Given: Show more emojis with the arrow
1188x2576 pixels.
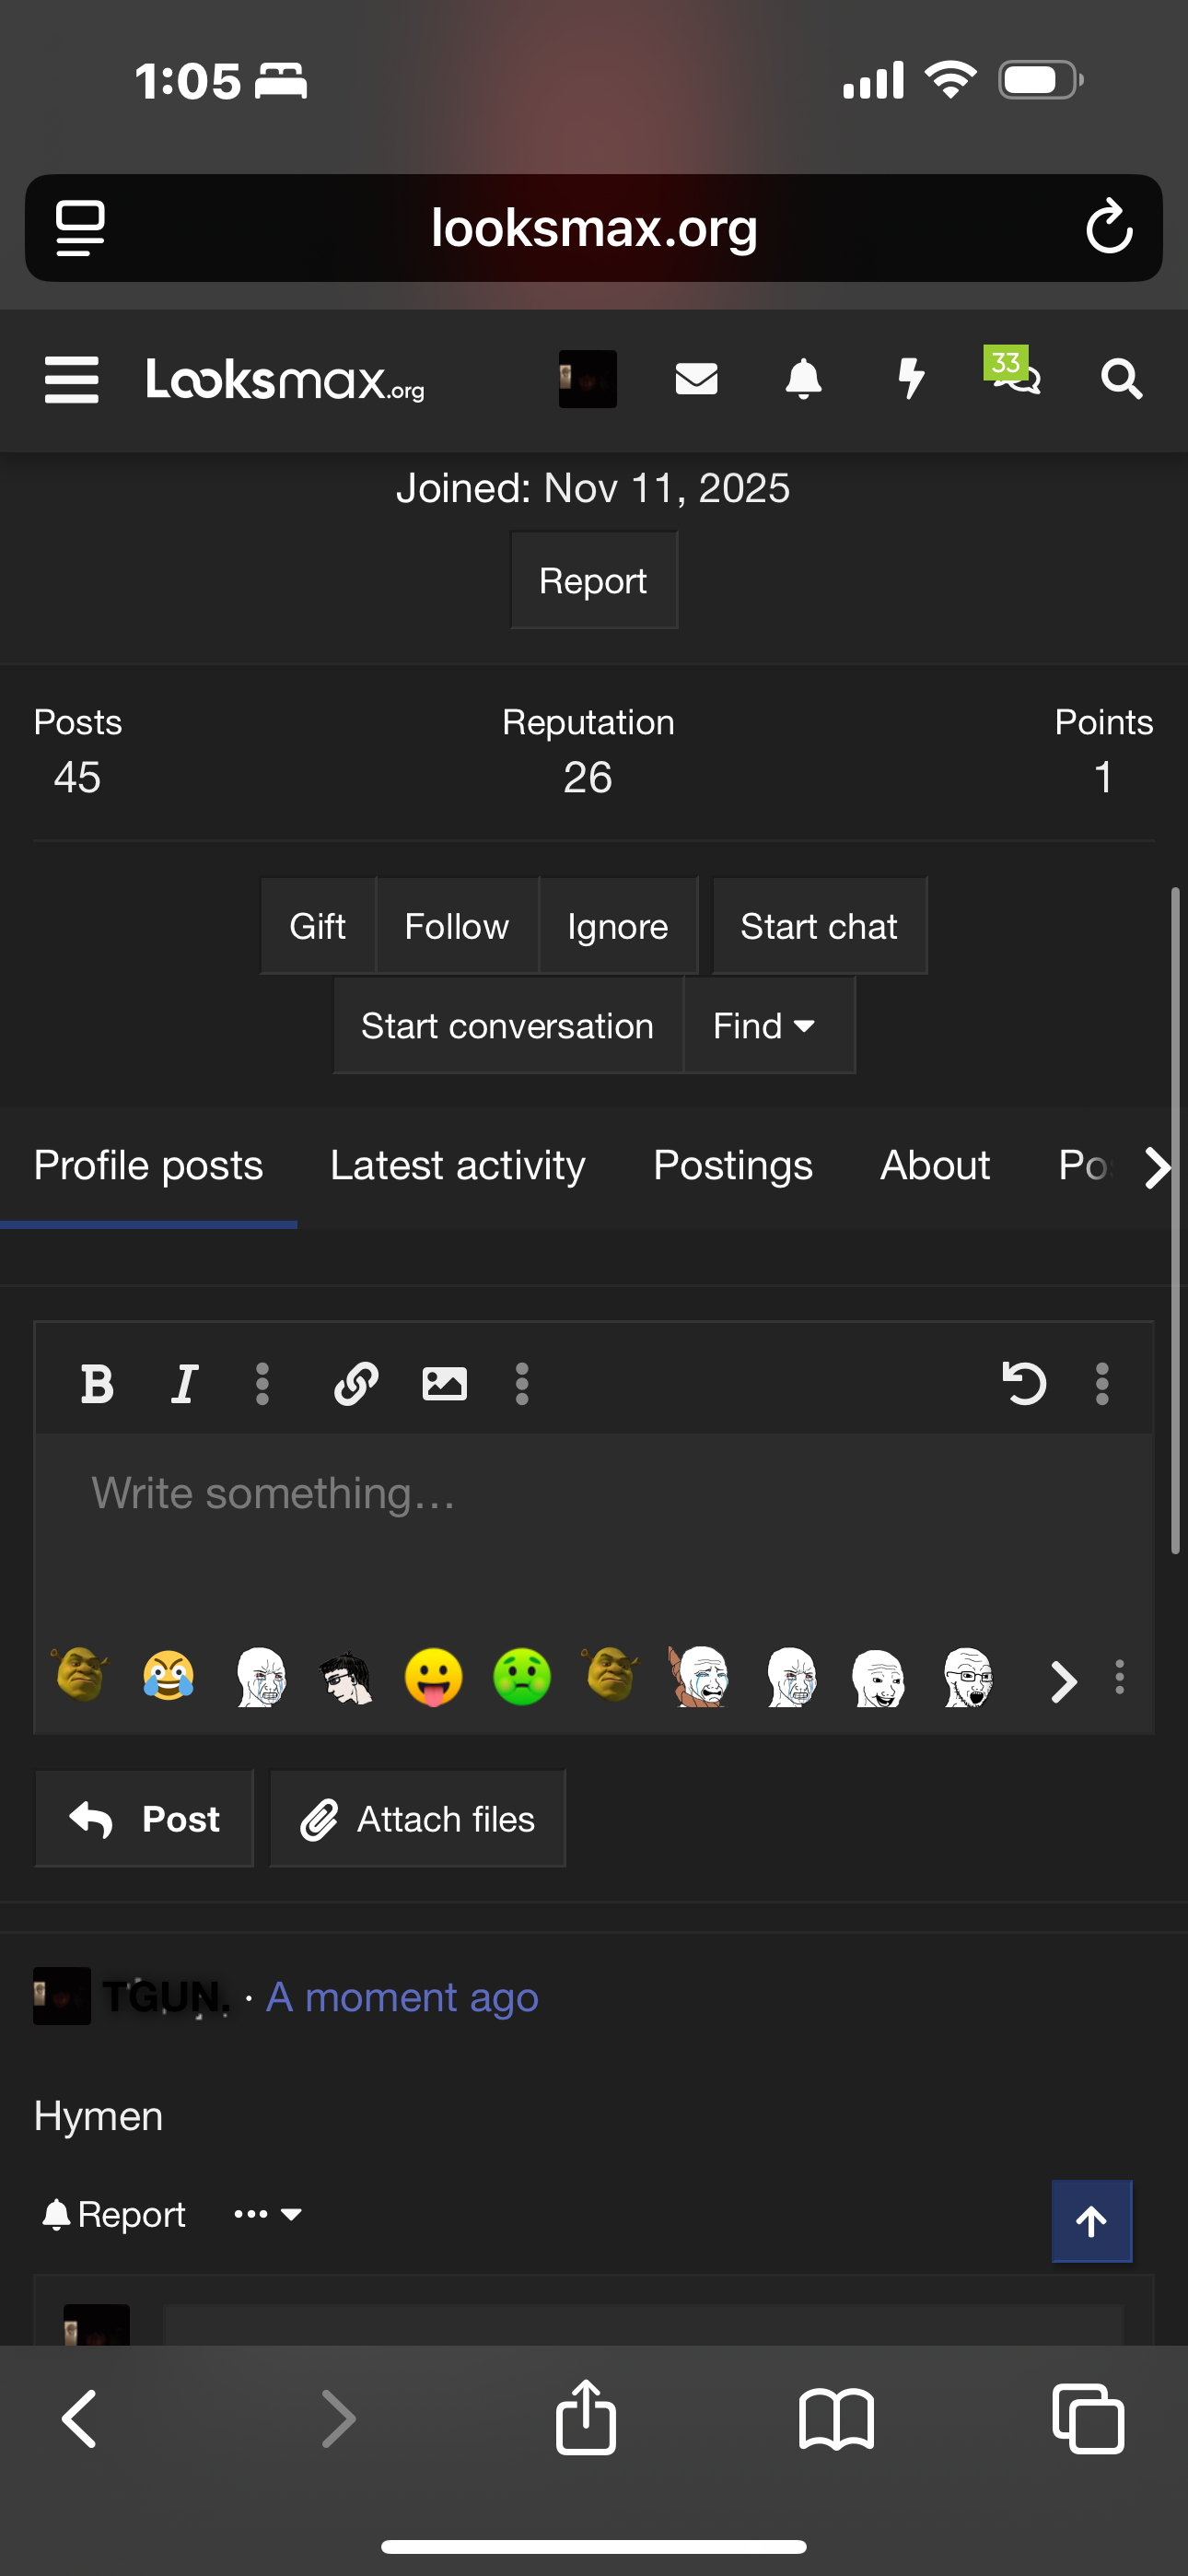Looking at the screenshot, I should point(1063,1681).
